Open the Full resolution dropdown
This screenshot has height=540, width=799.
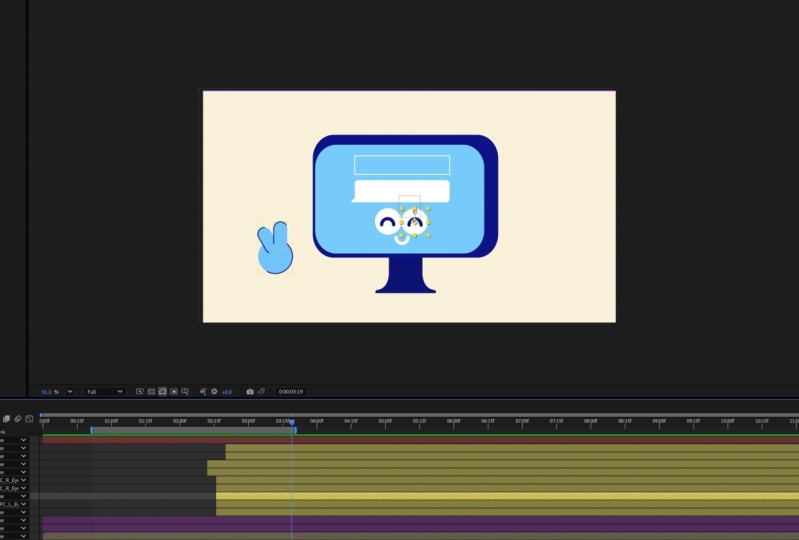105,392
